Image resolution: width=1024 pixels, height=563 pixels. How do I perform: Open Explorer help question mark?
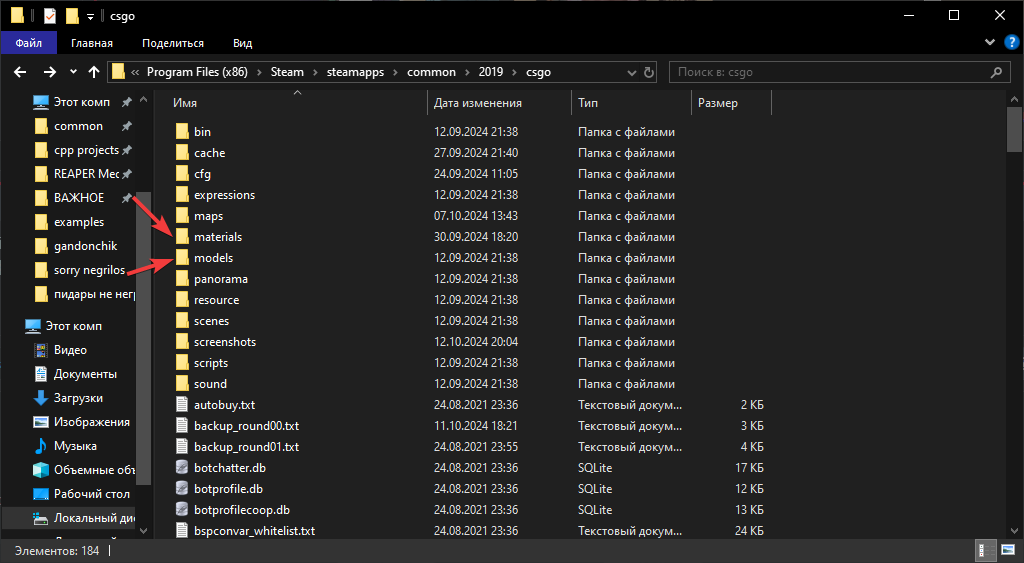(x=1011, y=42)
